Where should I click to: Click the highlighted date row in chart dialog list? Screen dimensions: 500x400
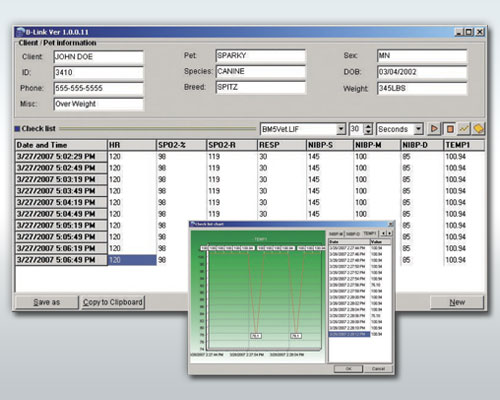(349, 334)
